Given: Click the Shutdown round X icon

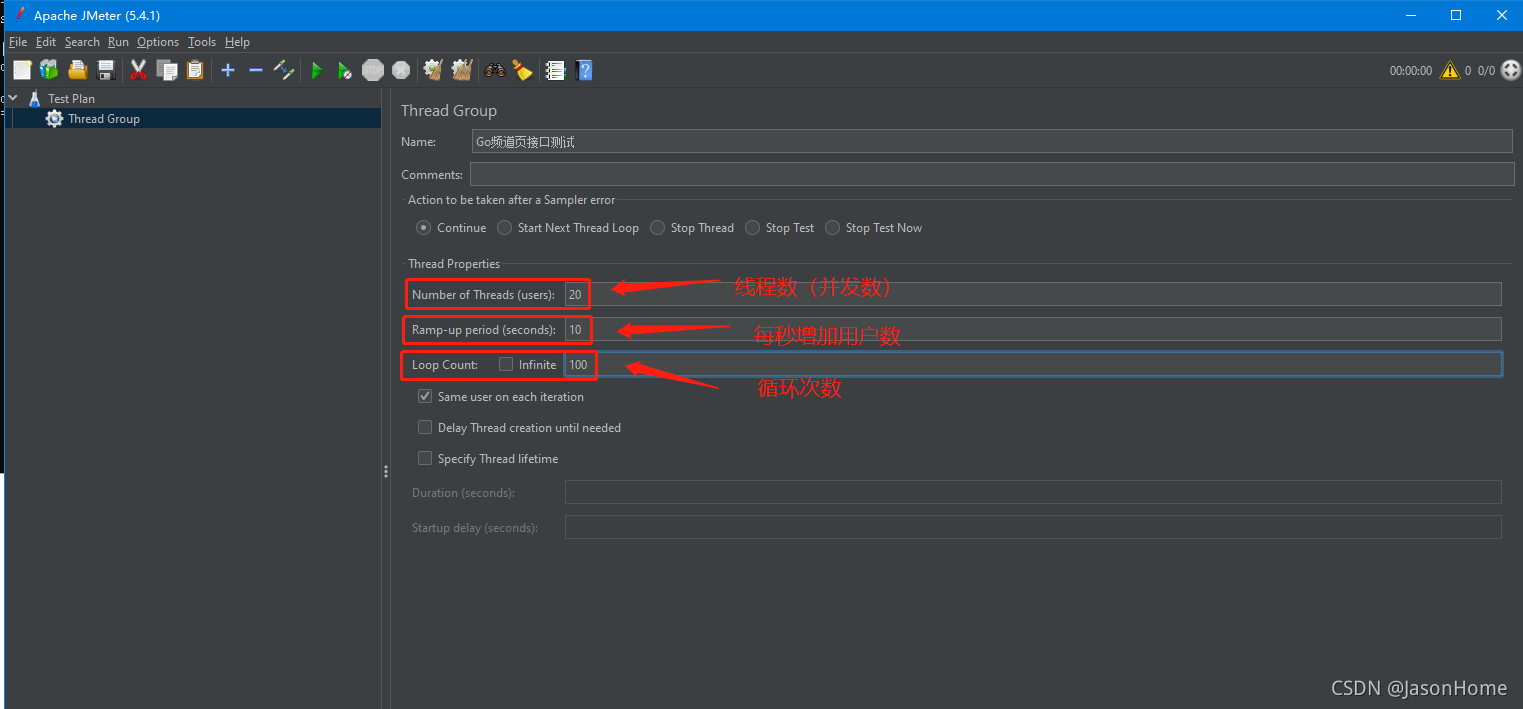Looking at the screenshot, I should [x=401, y=70].
